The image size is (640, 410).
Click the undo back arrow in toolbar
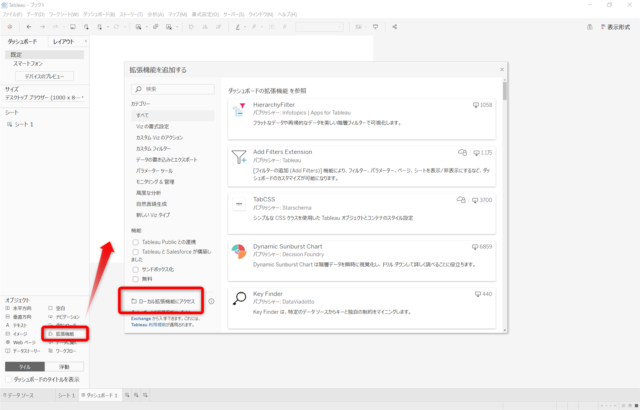click(29, 27)
